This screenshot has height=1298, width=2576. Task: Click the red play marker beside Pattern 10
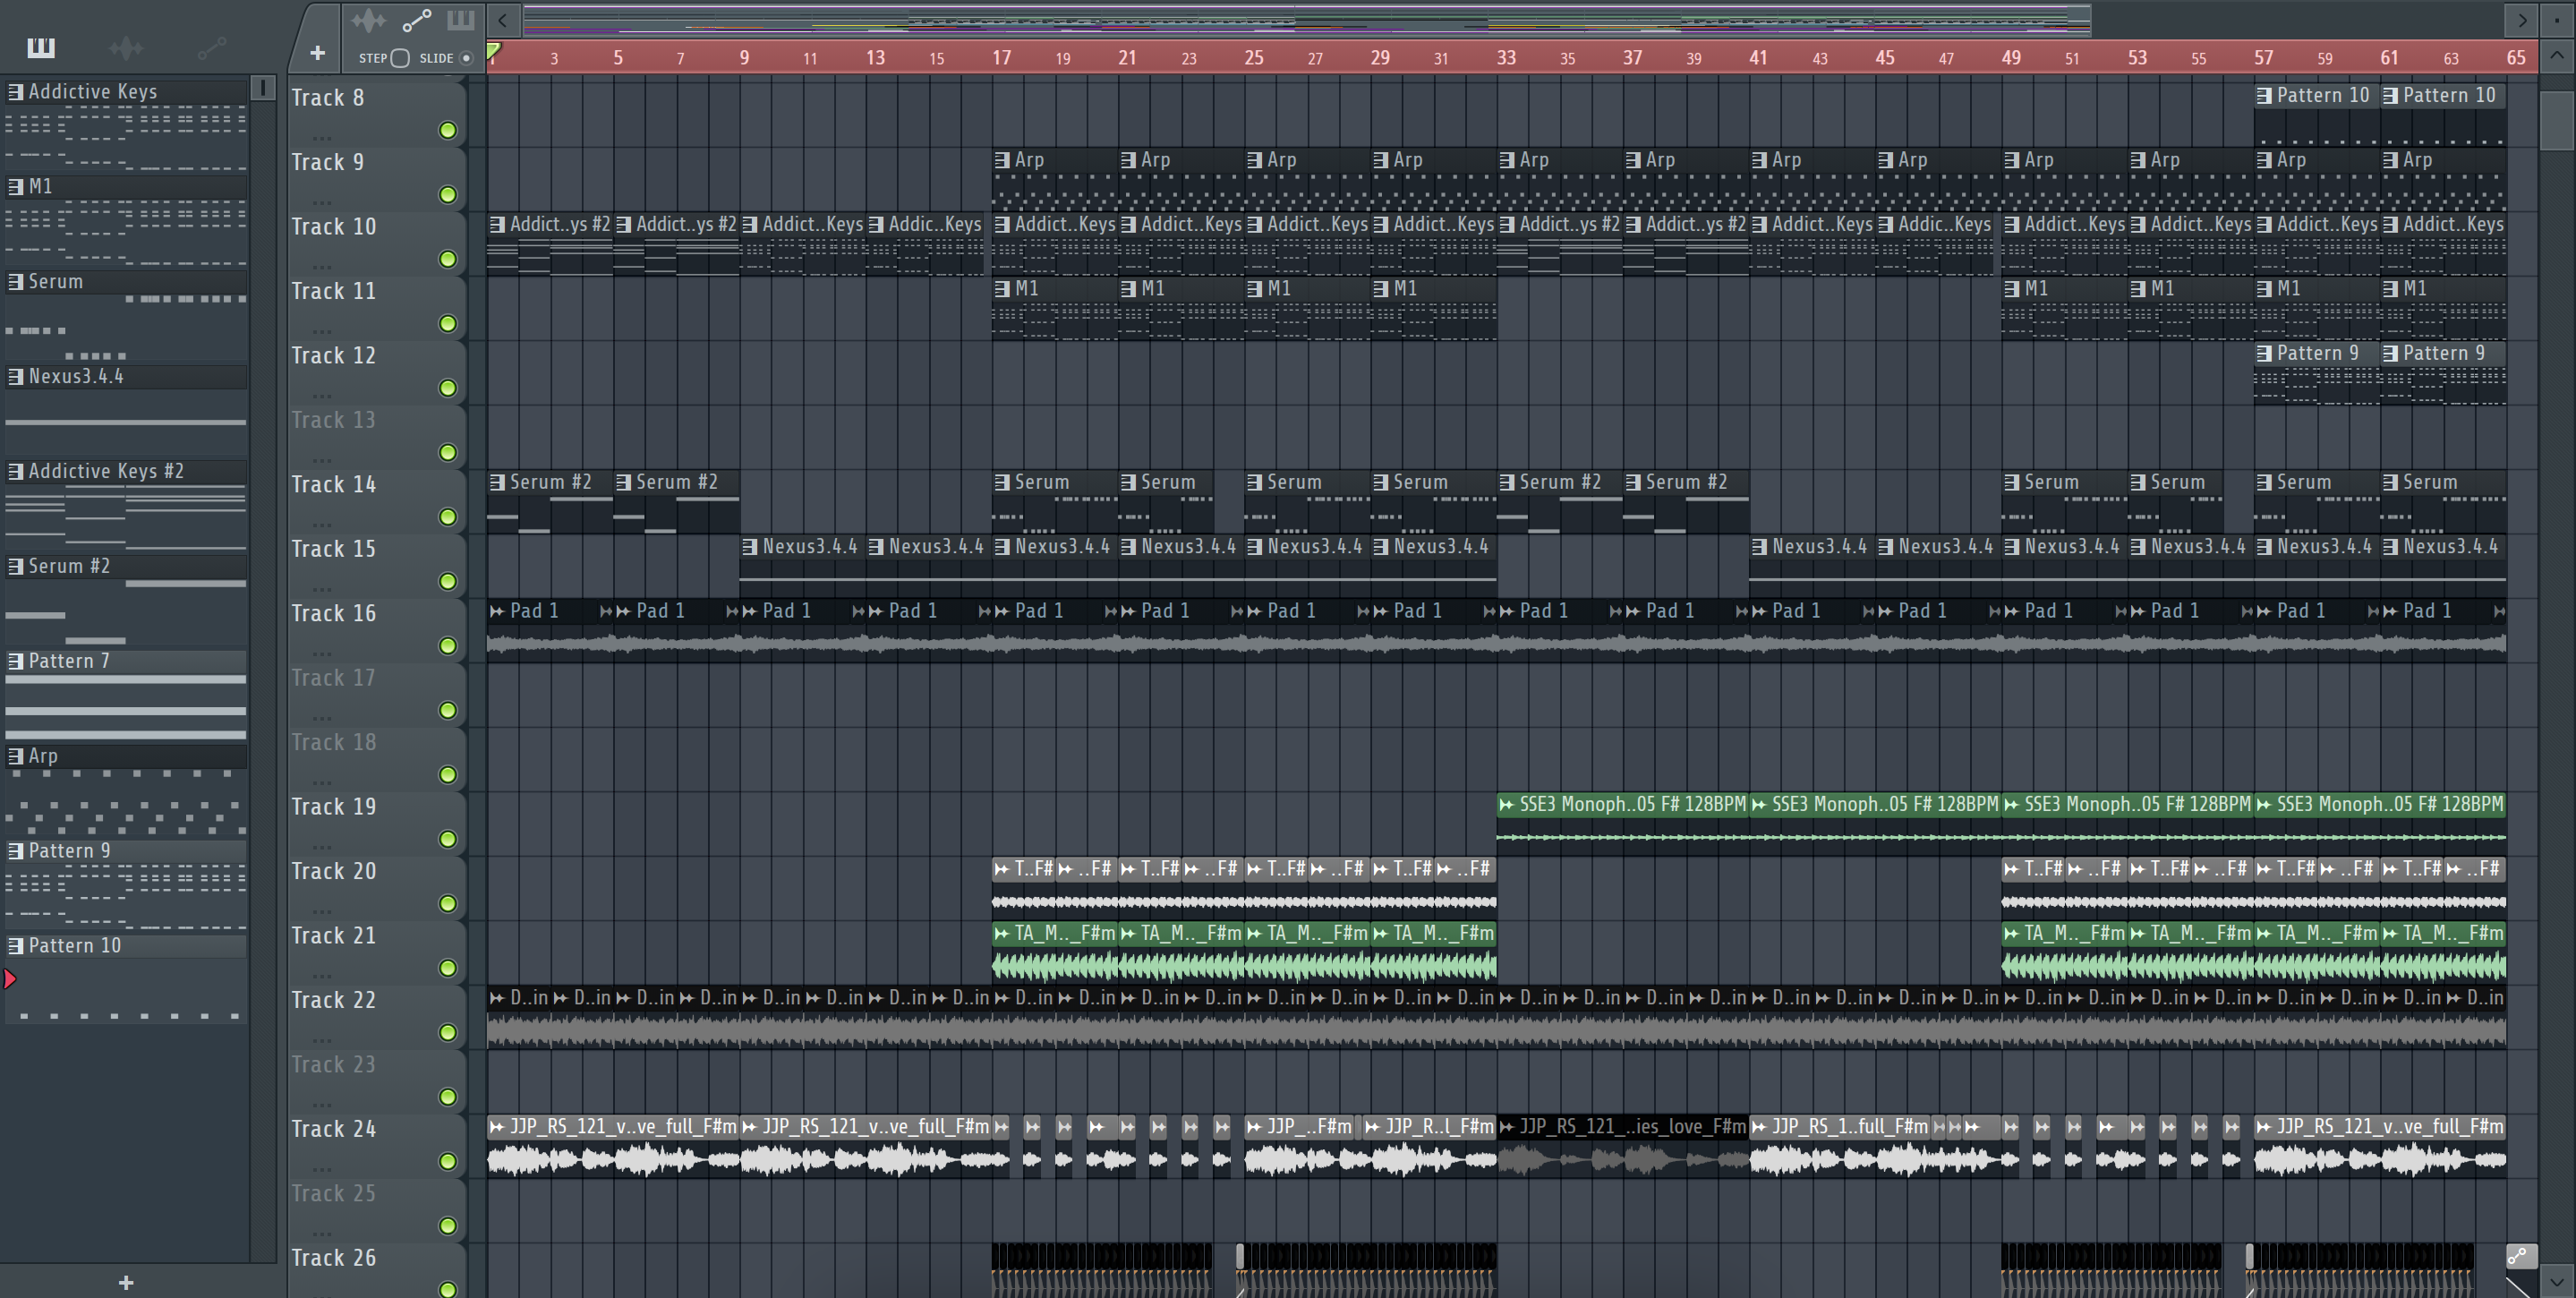(x=10, y=979)
